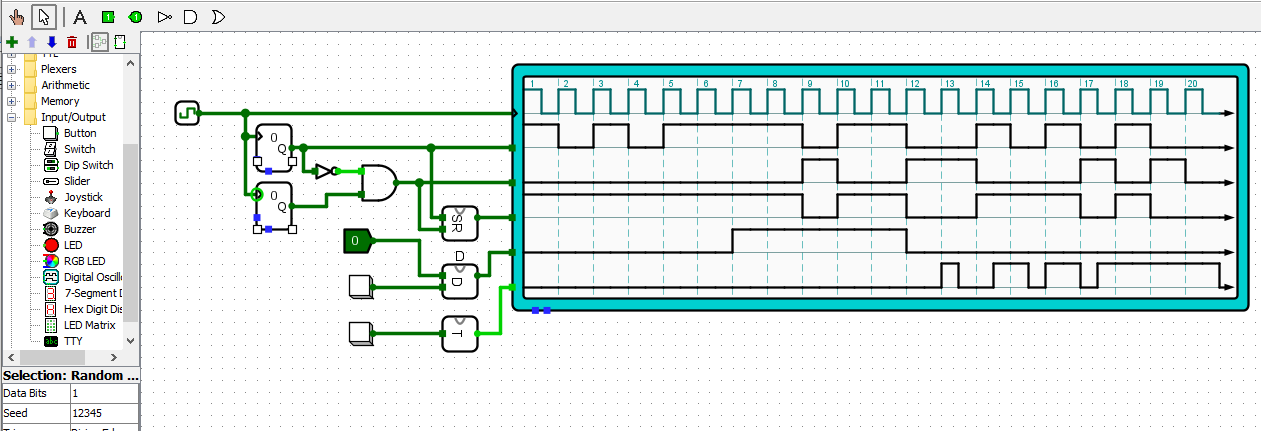Select the NOT gate on canvas
1261x431 pixels.
tap(326, 171)
